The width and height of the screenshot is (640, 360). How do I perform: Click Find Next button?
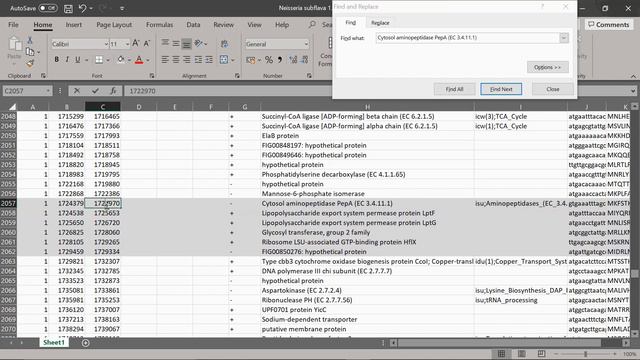coord(501,89)
